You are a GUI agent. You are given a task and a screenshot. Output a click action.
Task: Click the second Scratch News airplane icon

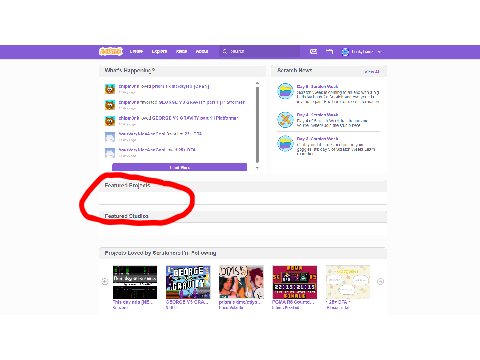[x=285, y=120]
